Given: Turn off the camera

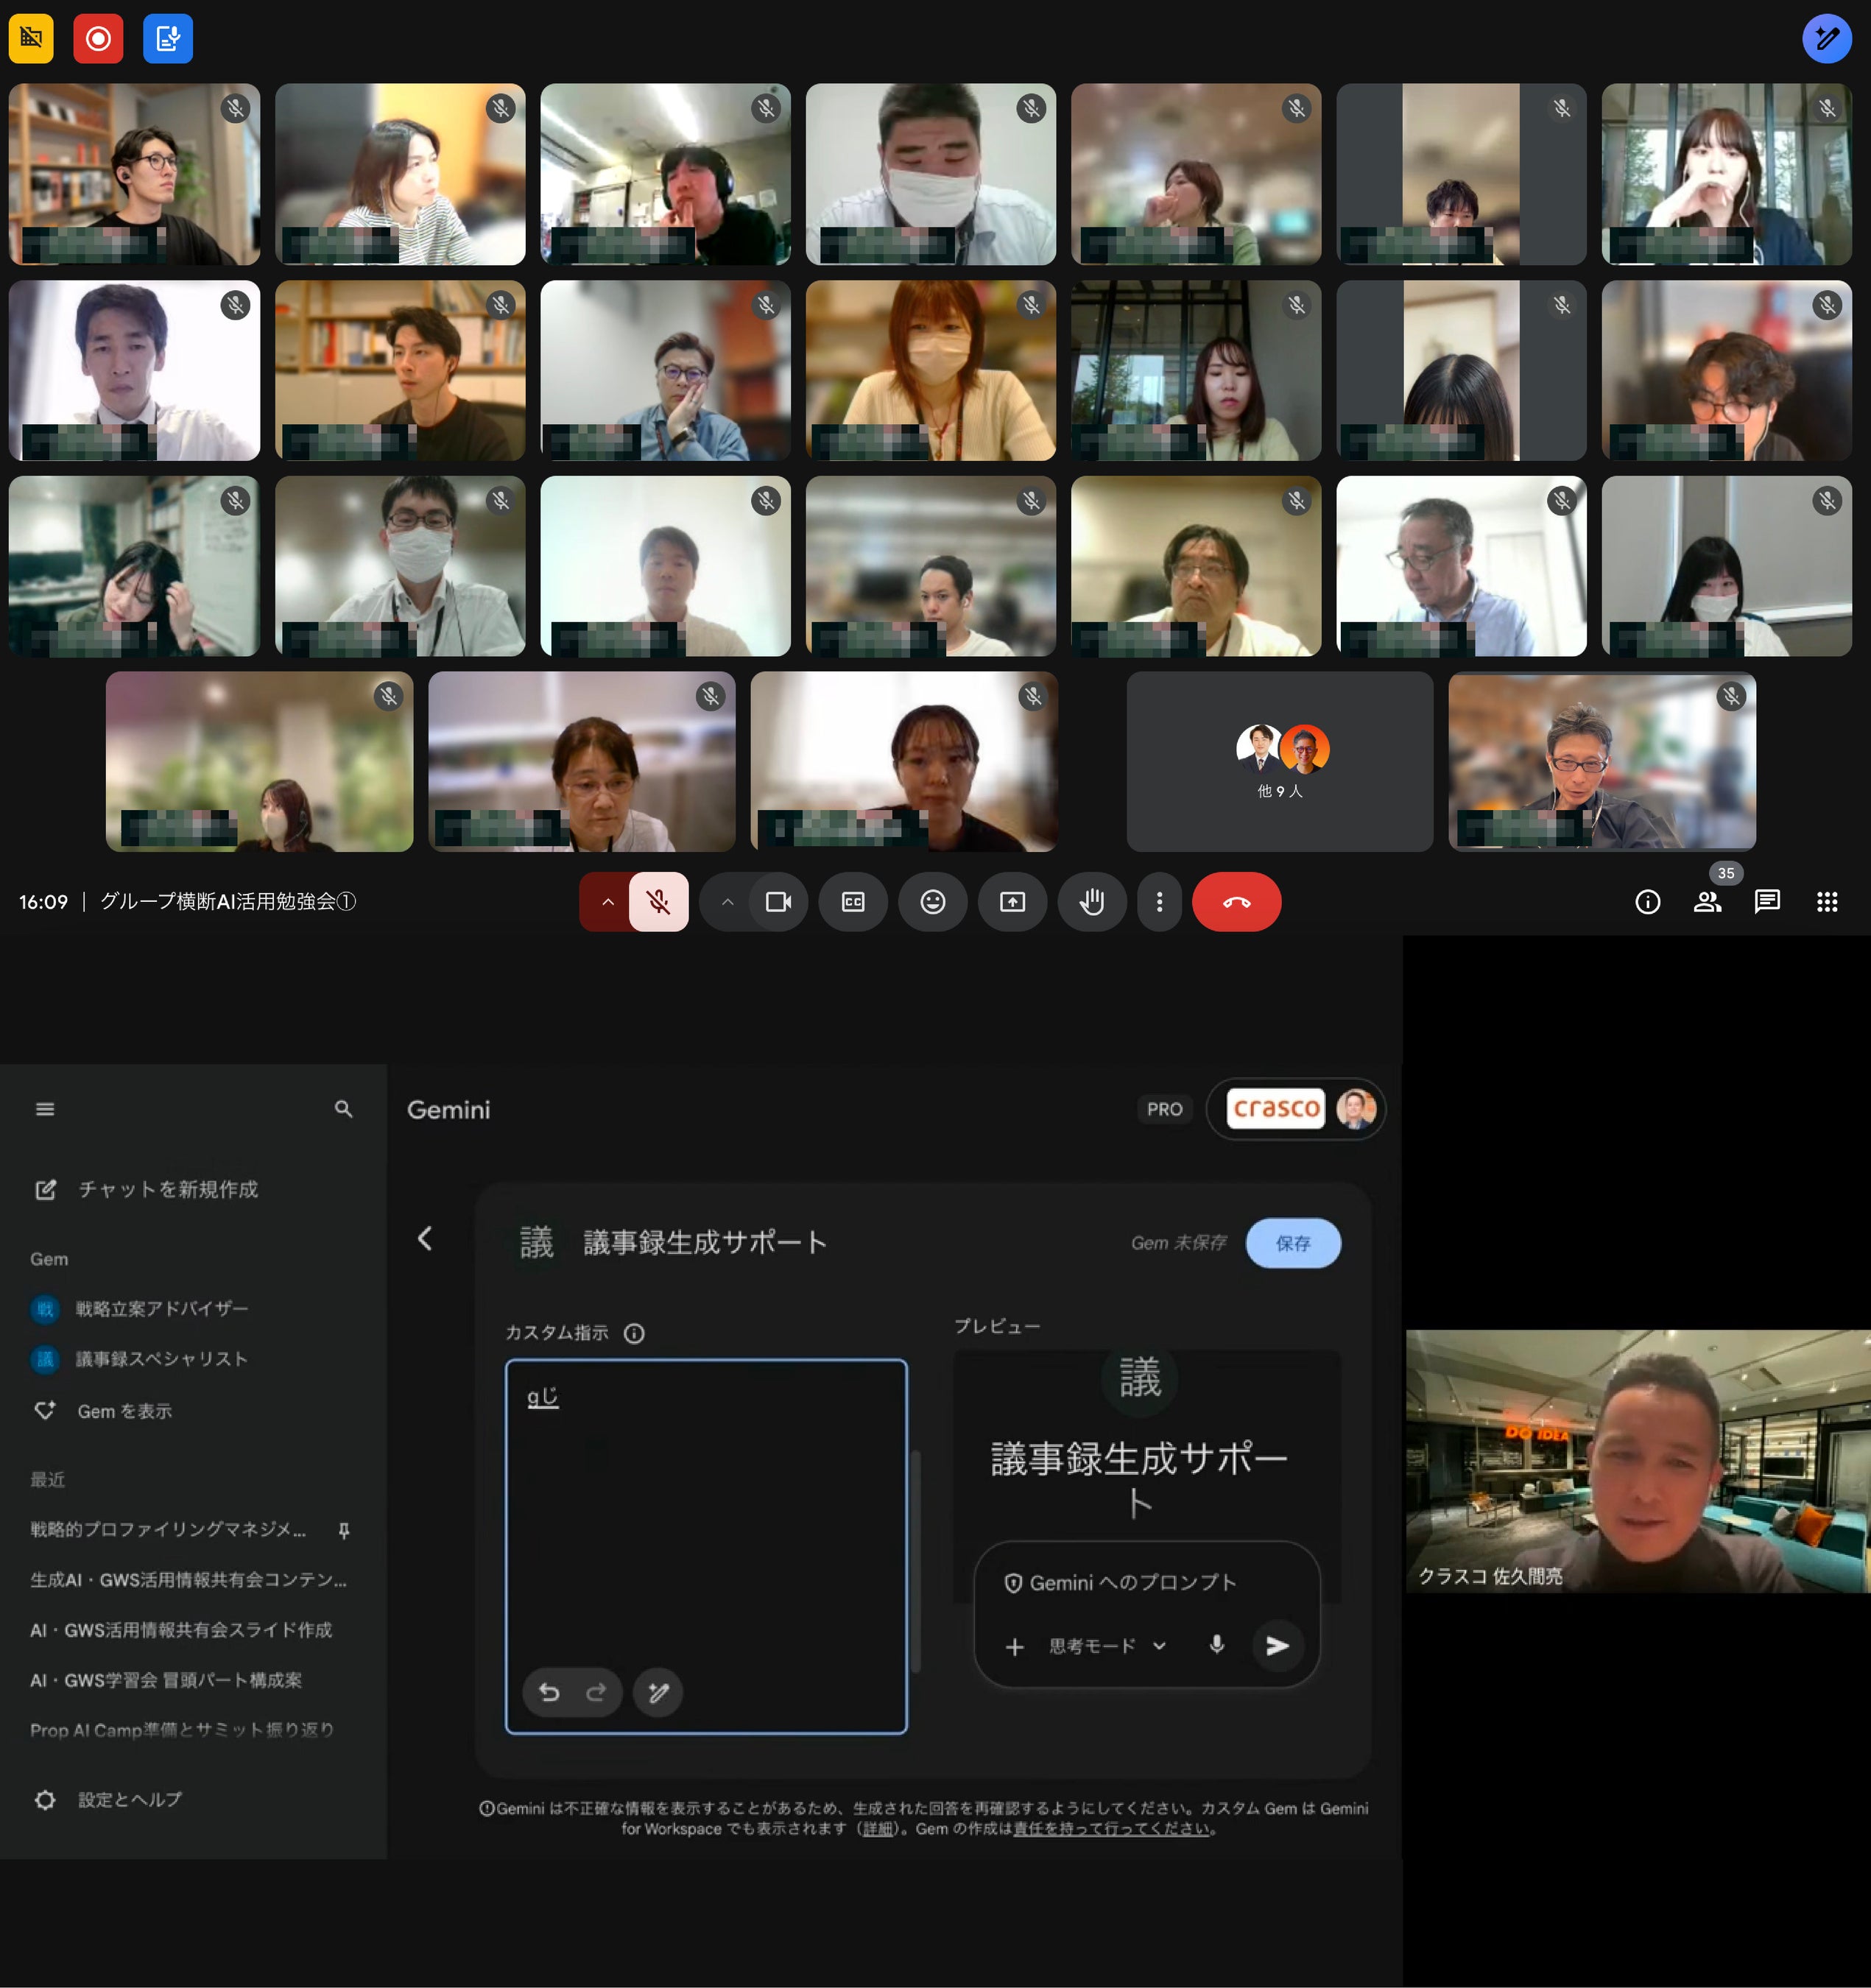Looking at the screenshot, I should 778,902.
